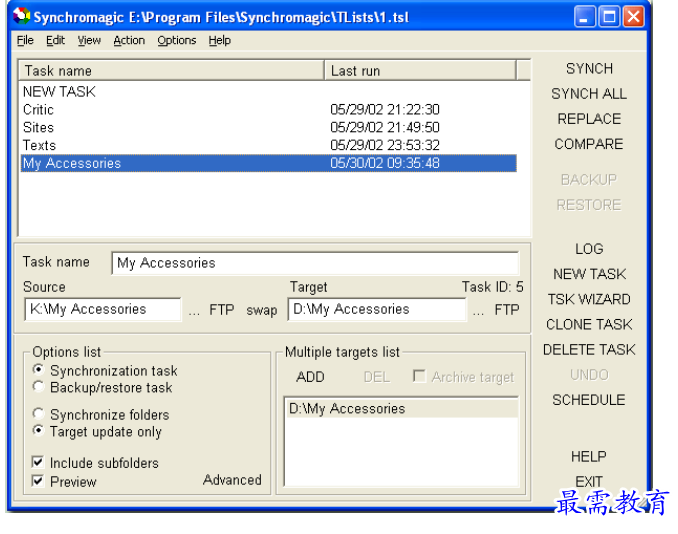Click ADD in Multiple targets list
The image size is (678, 534).
(x=310, y=377)
